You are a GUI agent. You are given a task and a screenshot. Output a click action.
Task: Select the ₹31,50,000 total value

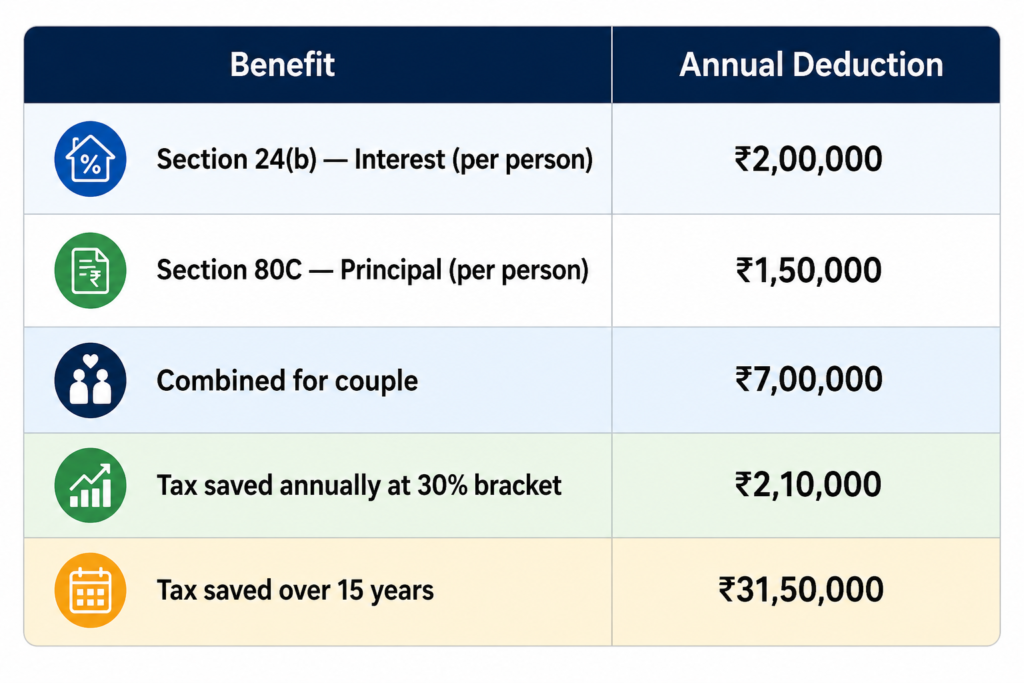[801, 590]
